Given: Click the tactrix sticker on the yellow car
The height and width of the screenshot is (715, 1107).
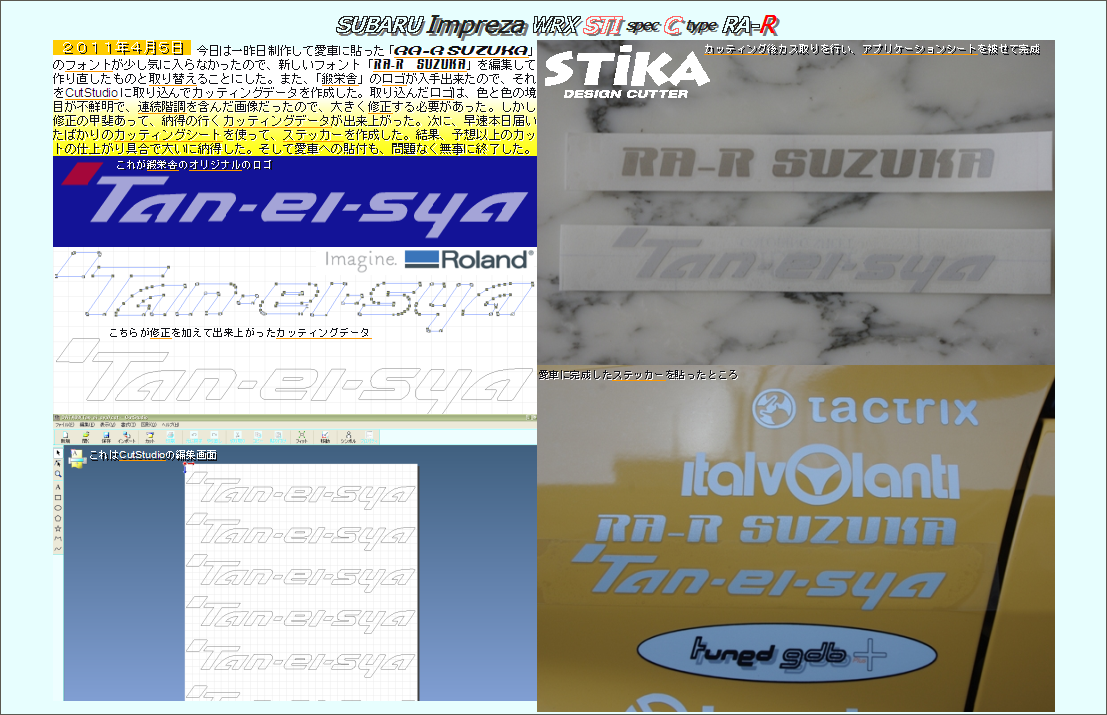Looking at the screenshot, I should [x=865, y=410].
